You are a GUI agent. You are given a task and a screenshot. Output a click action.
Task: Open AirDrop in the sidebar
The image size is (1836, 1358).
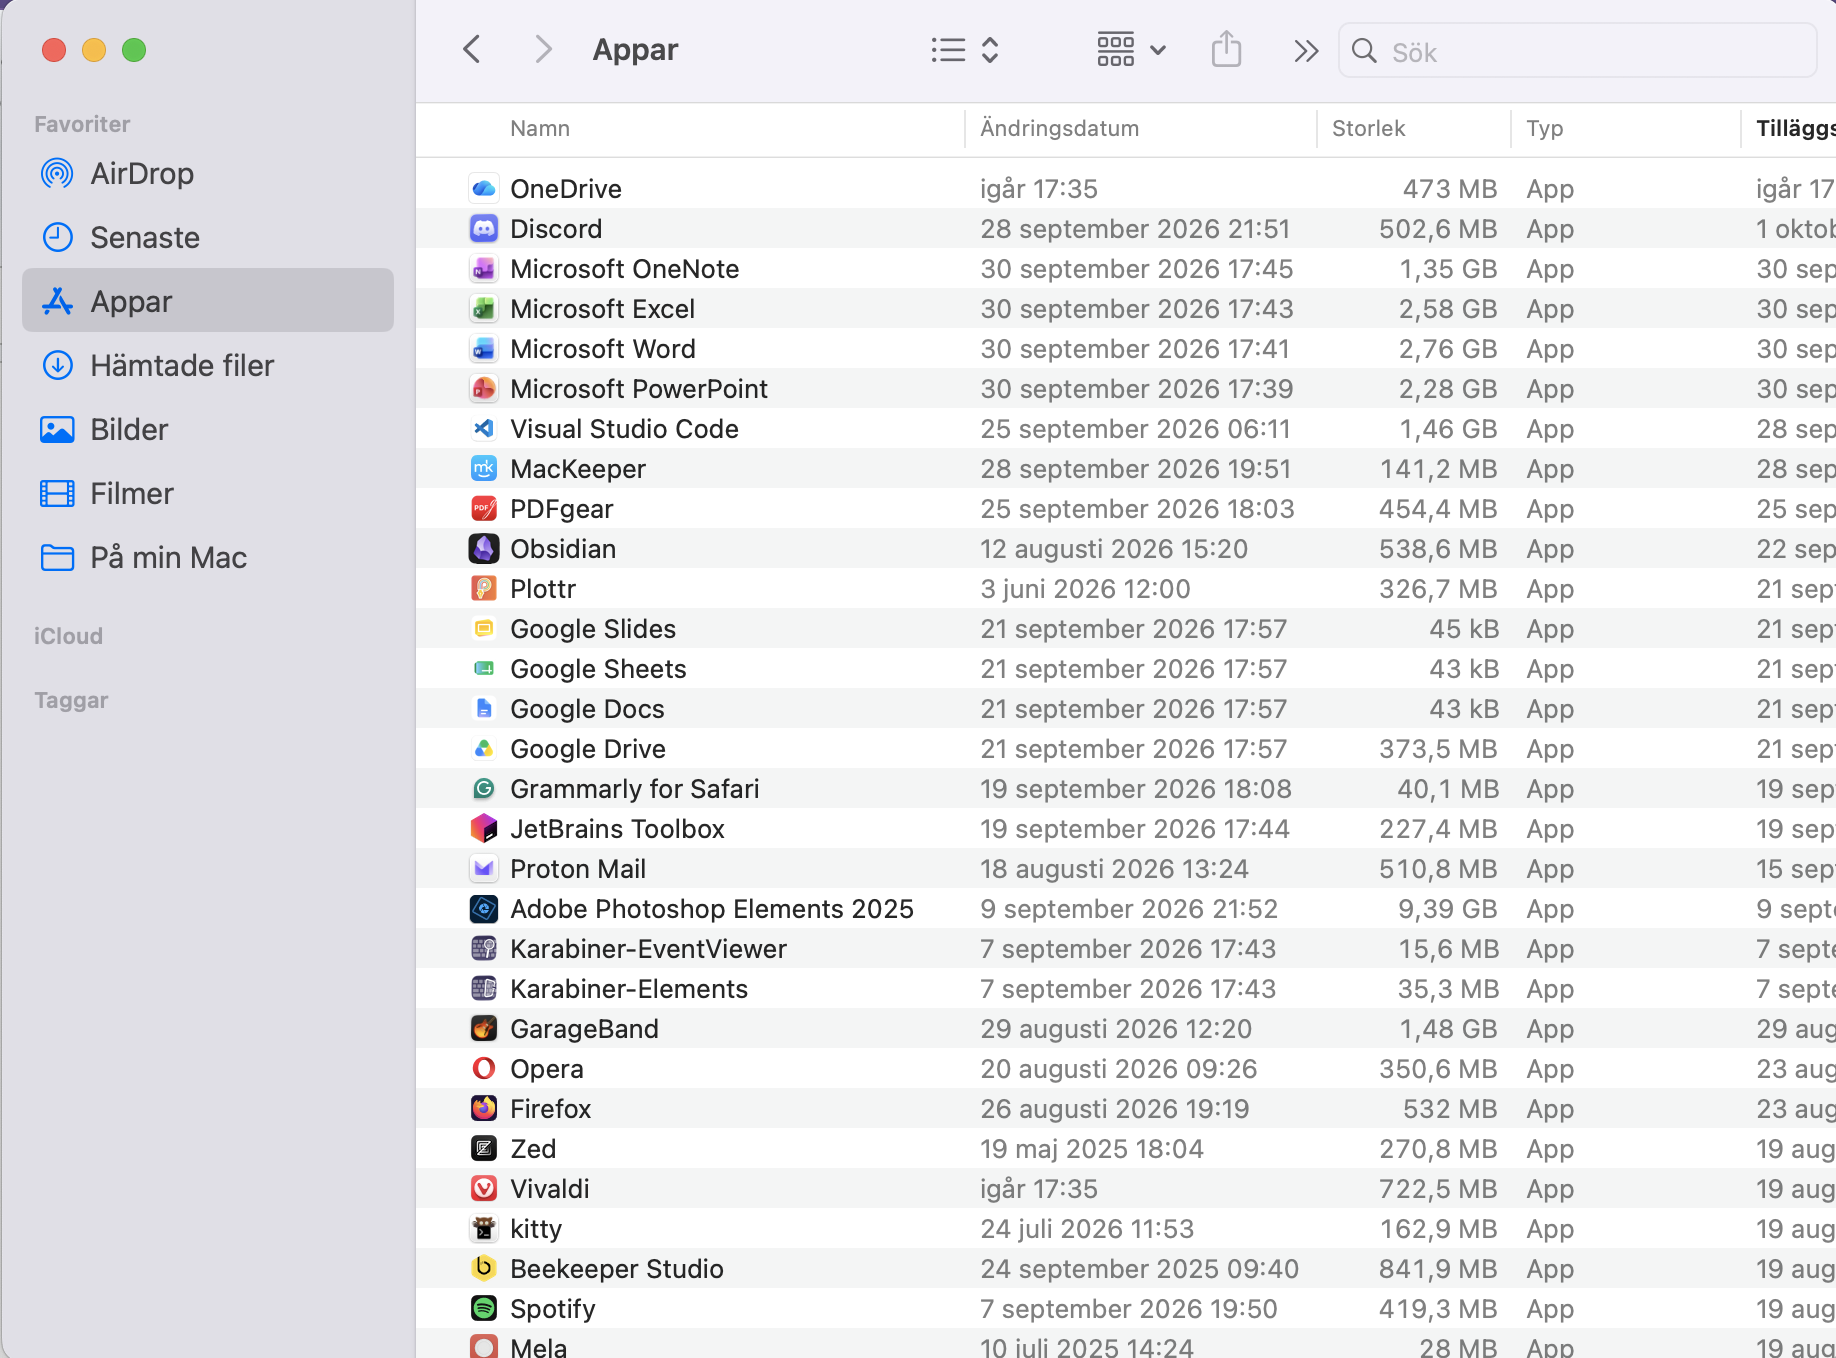(208, 173)
